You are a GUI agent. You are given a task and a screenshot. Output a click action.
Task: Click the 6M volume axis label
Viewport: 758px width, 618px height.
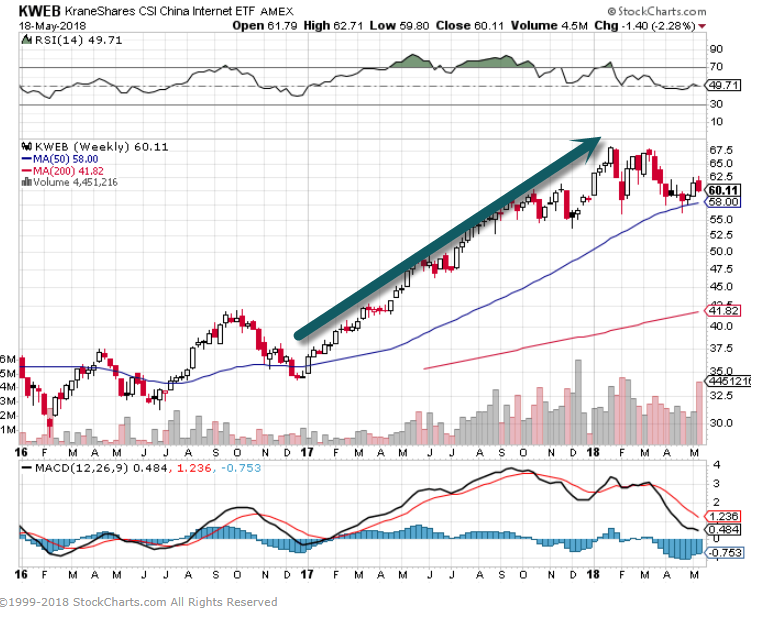pyautogui.click(x=8, y=359)
